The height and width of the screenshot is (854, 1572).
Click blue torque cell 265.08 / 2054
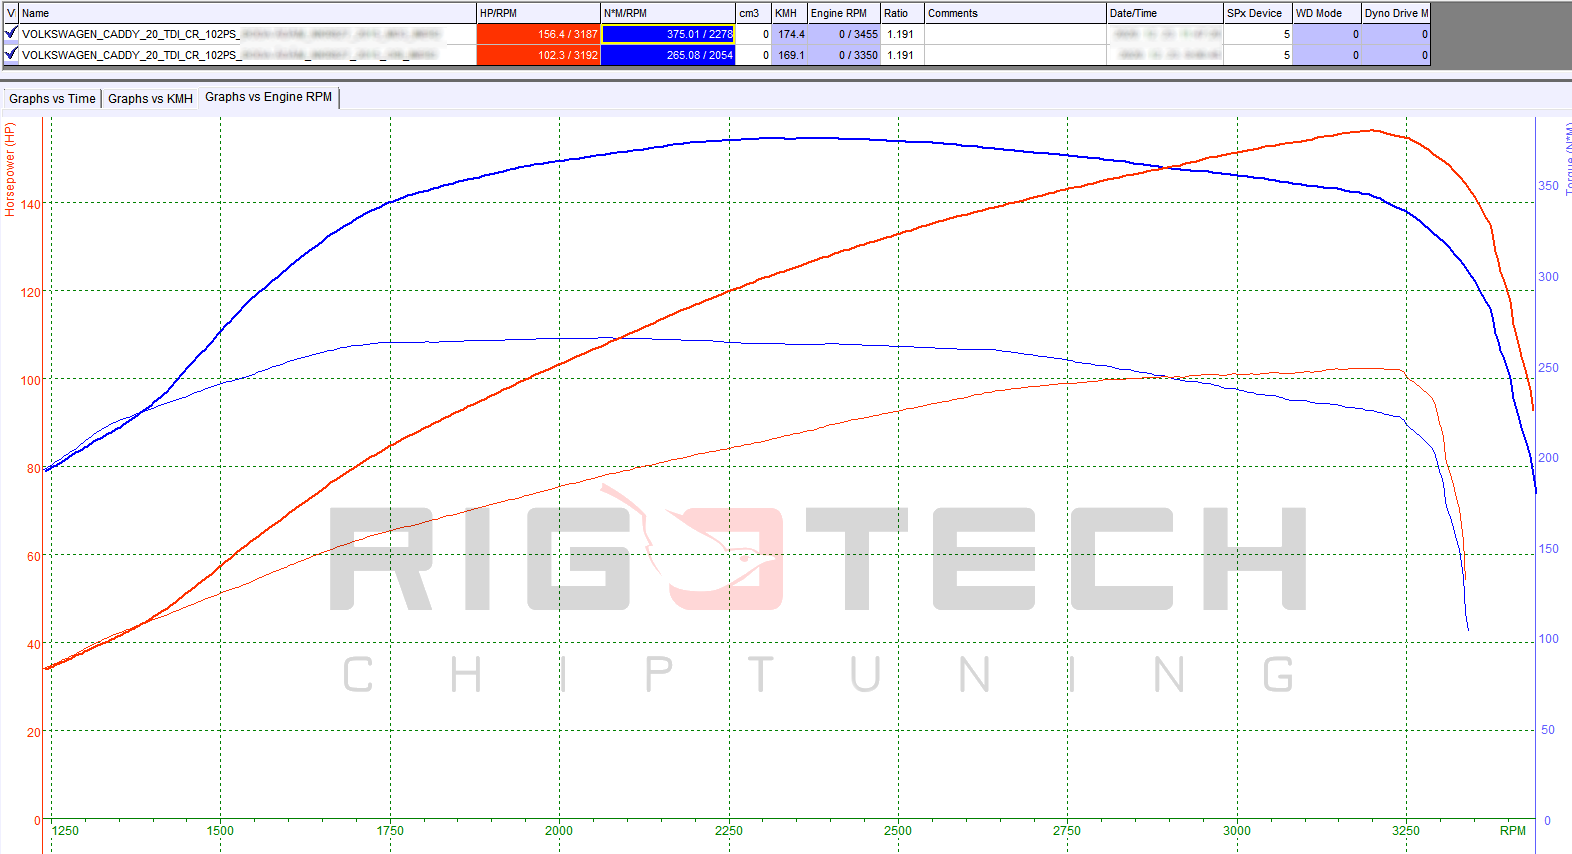[668, 55]
